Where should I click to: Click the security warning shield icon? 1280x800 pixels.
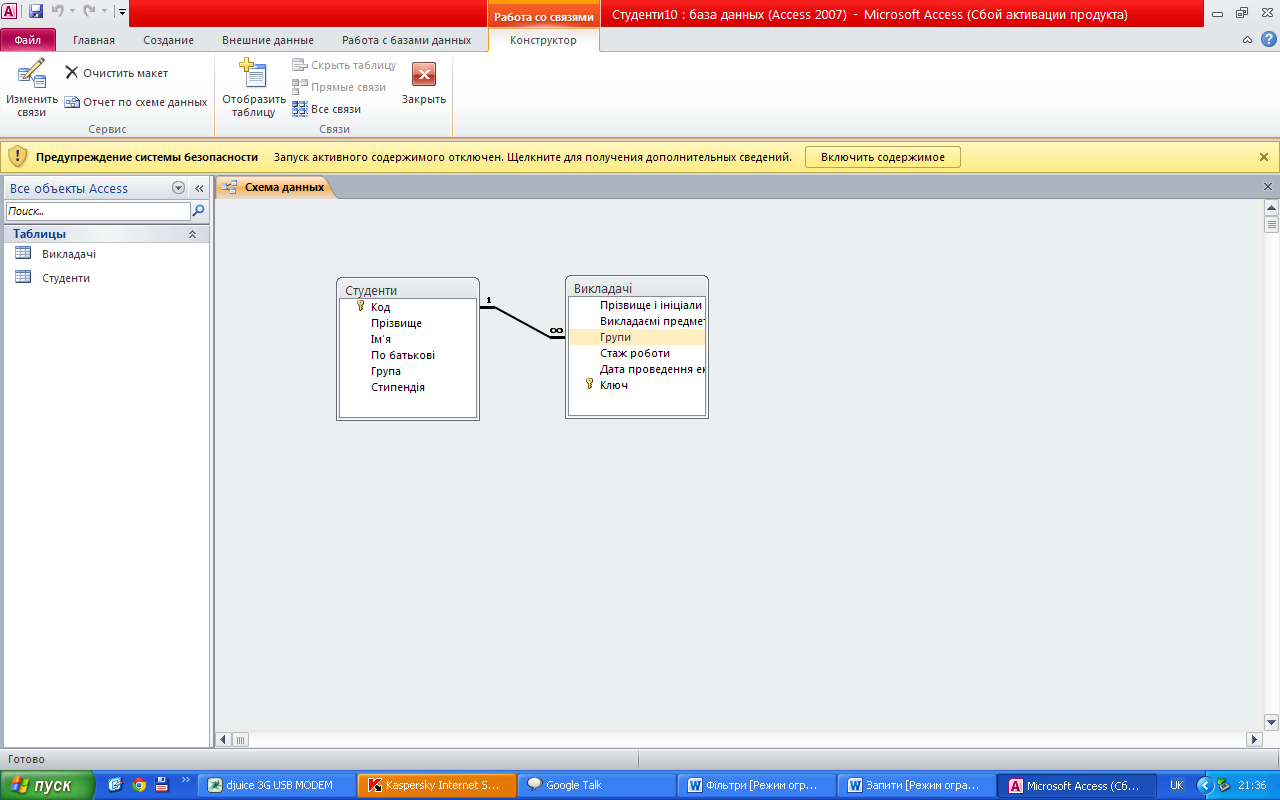[x=17, y=157]
